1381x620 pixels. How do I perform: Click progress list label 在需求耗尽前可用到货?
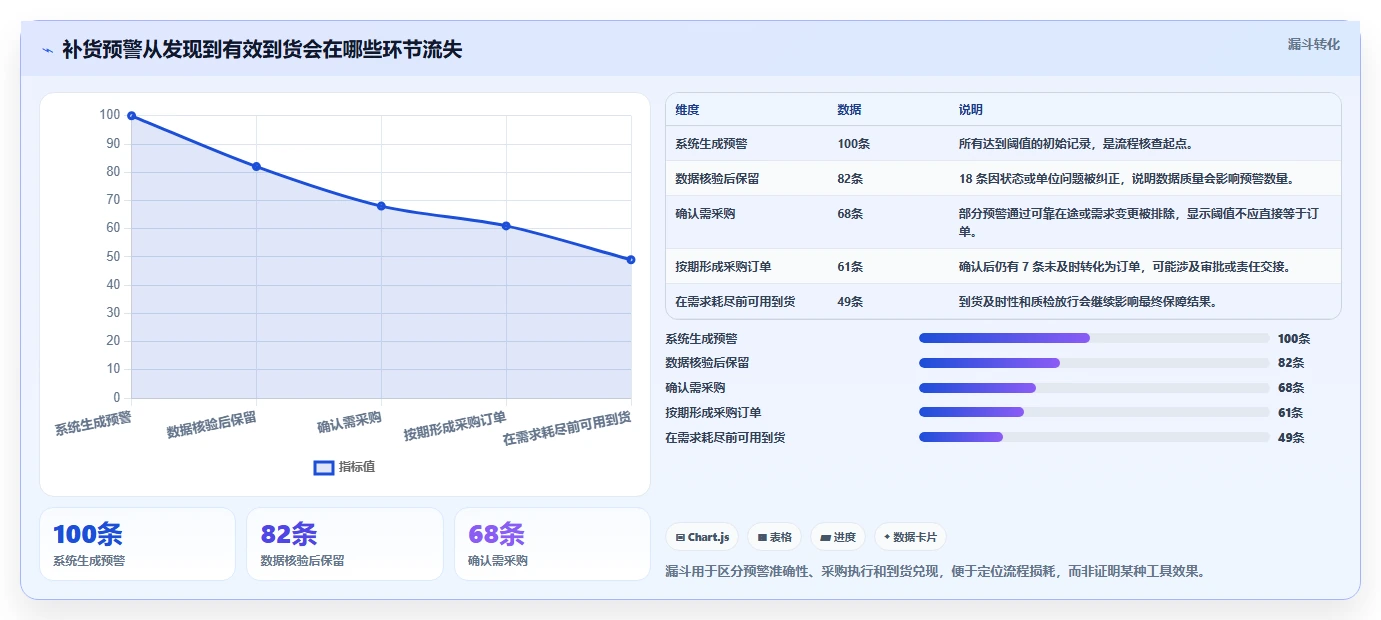[725, 437]
